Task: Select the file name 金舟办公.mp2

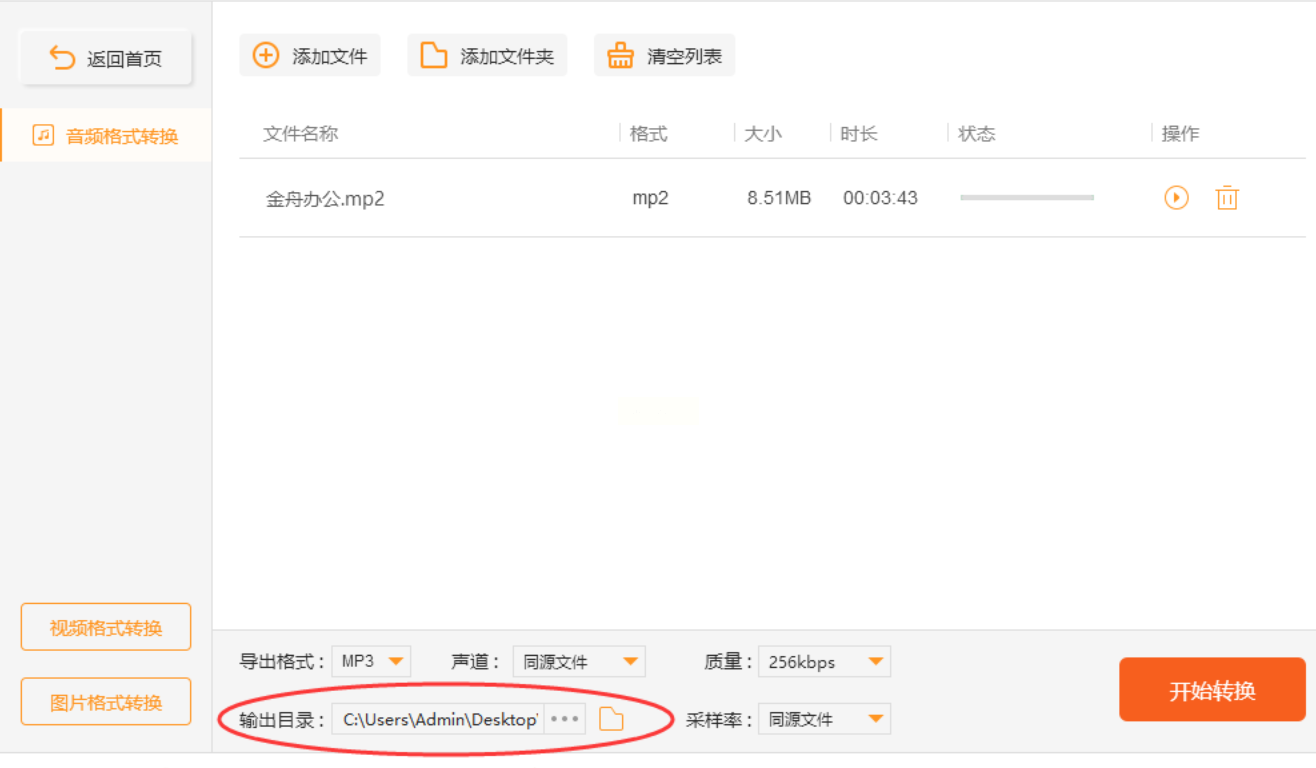Action: (x=325, y=198)
